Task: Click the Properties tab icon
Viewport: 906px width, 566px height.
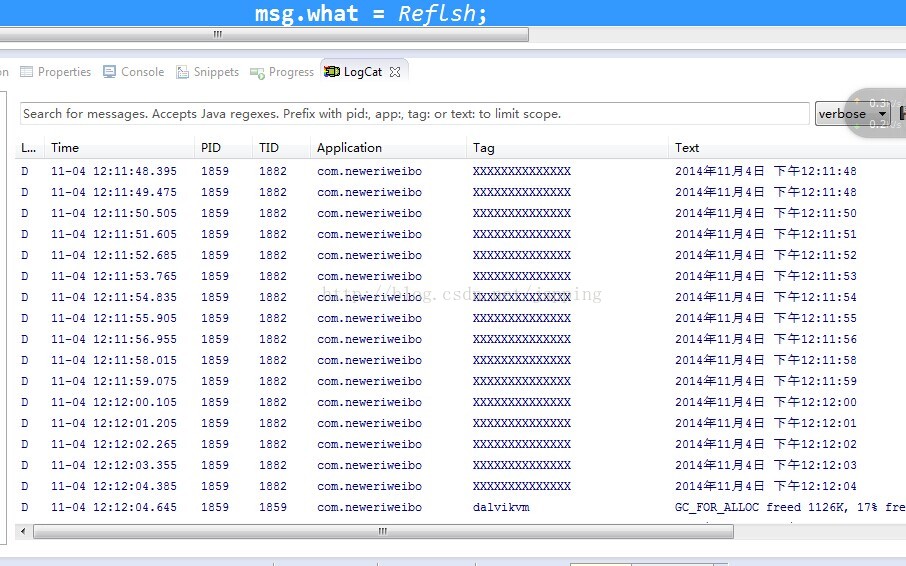Action: (x=27, y=72)
